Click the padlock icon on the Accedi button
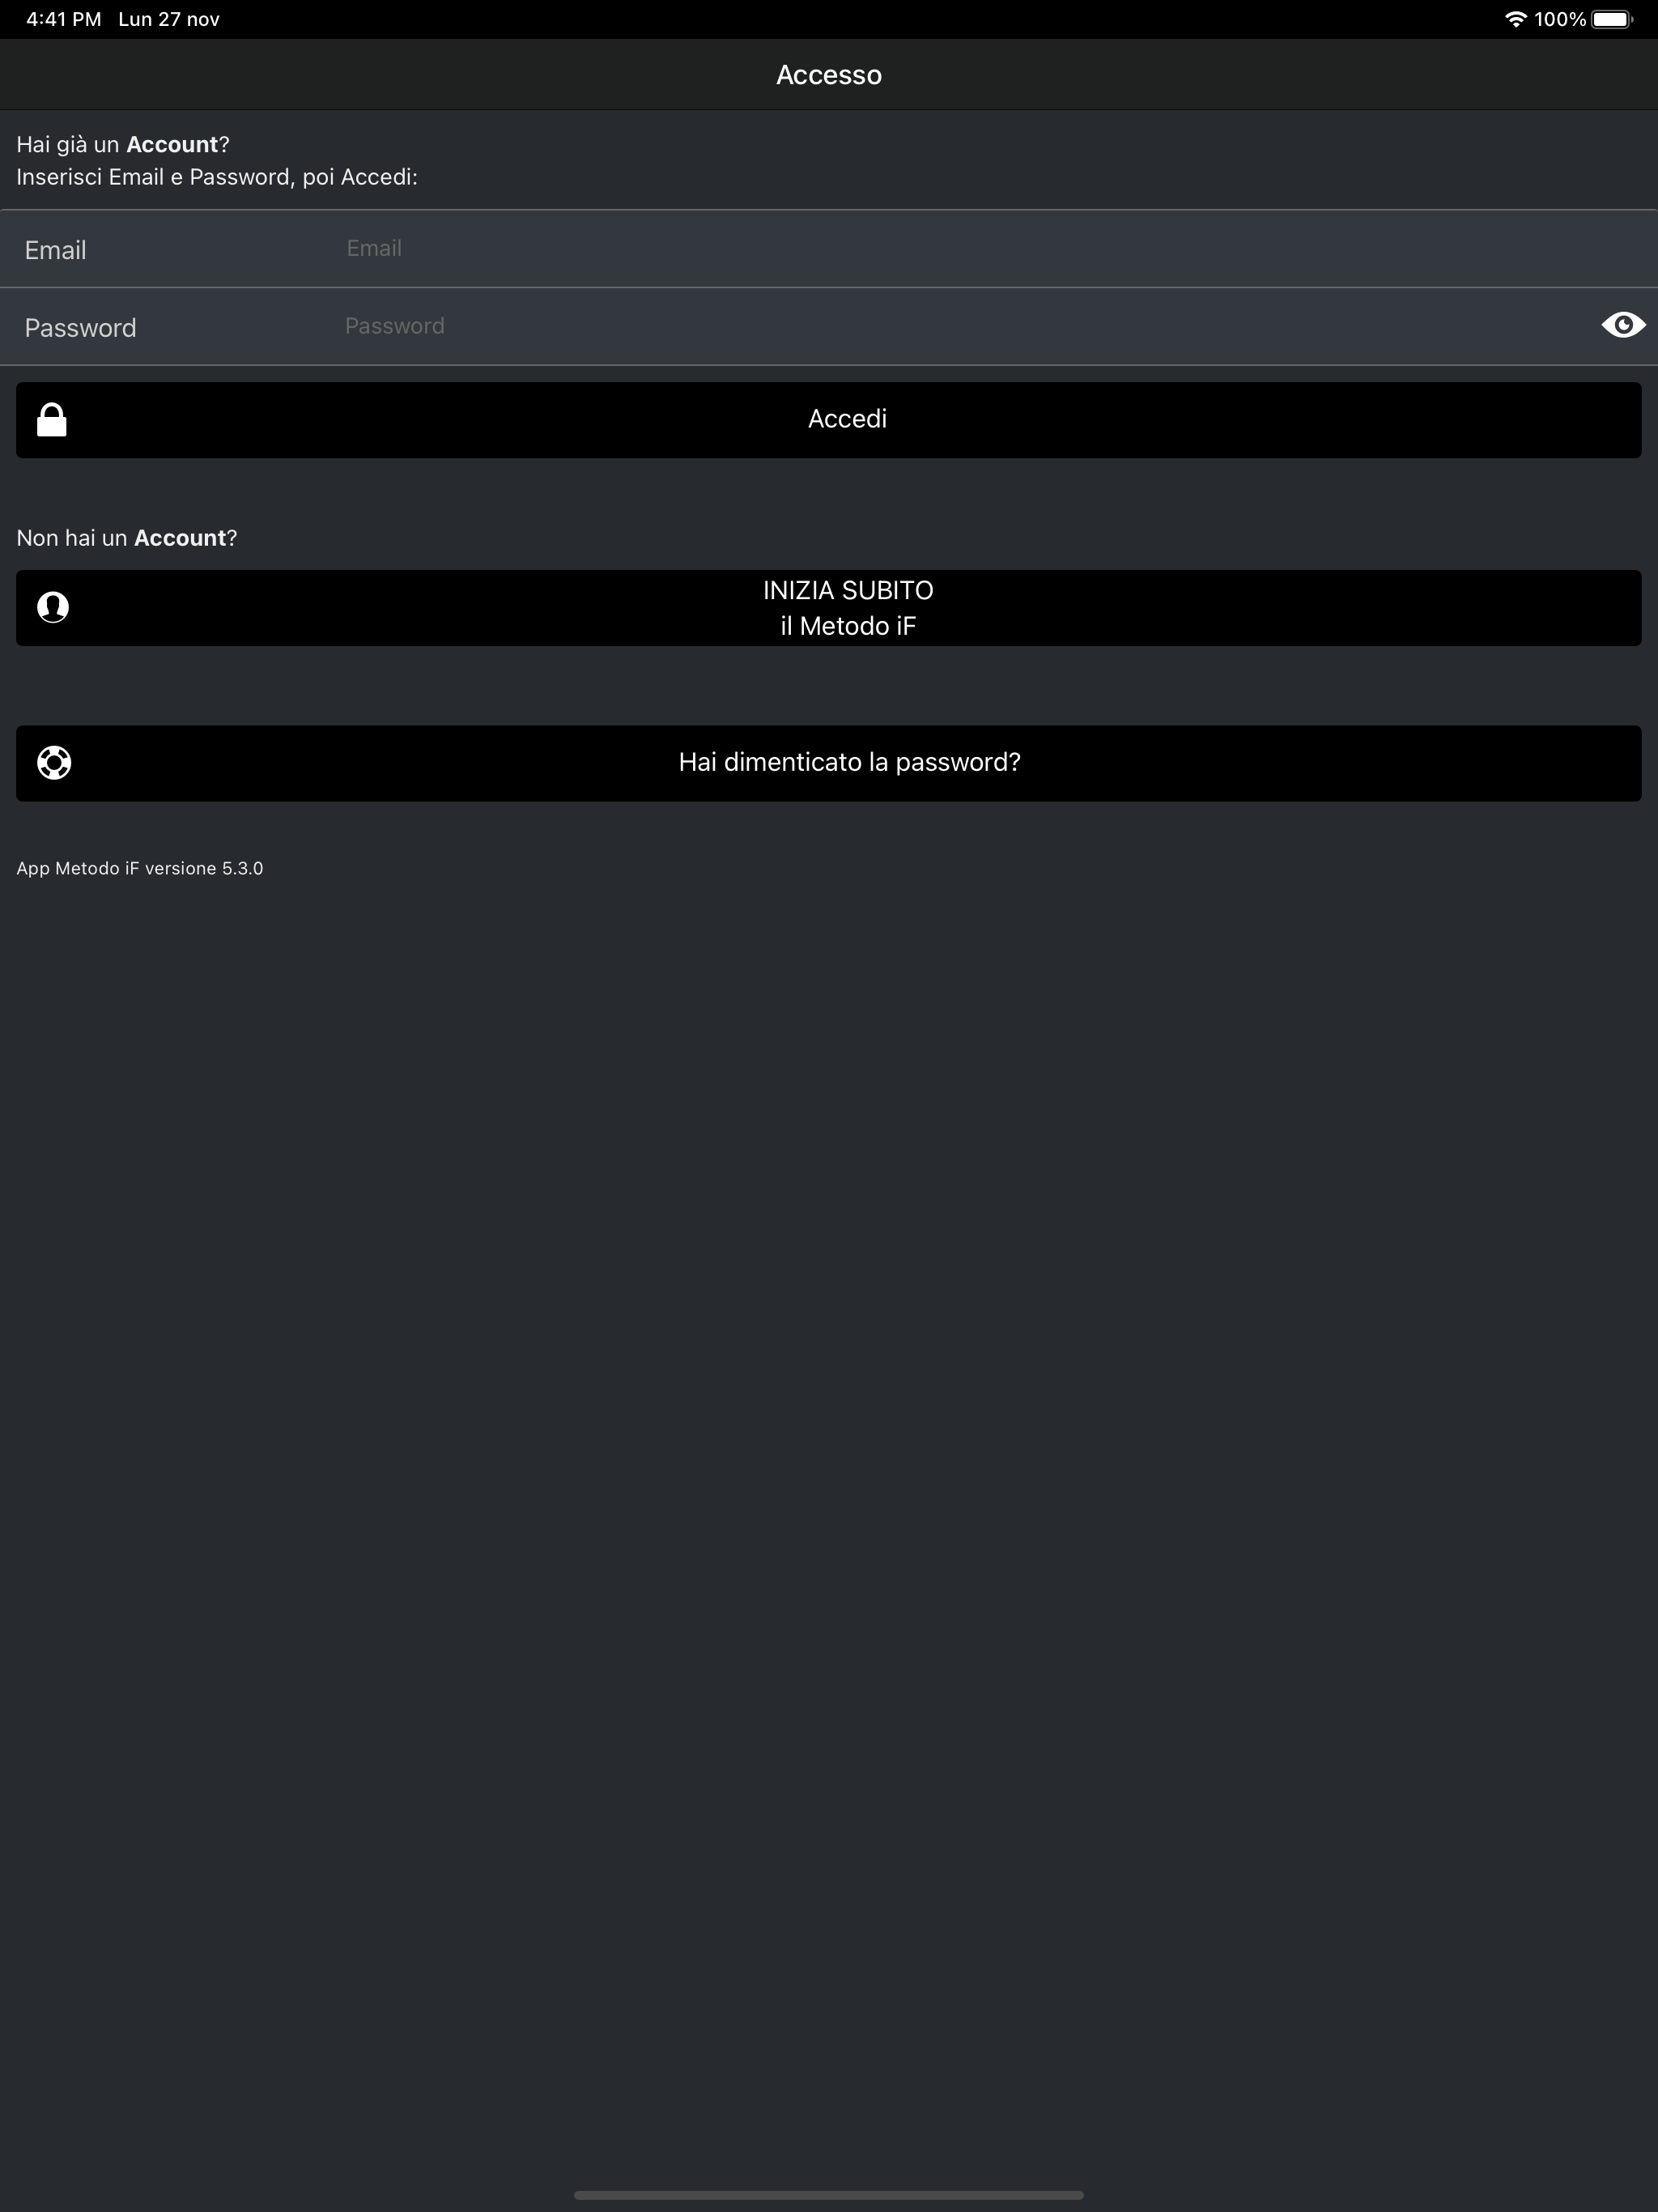 point(52,420)
